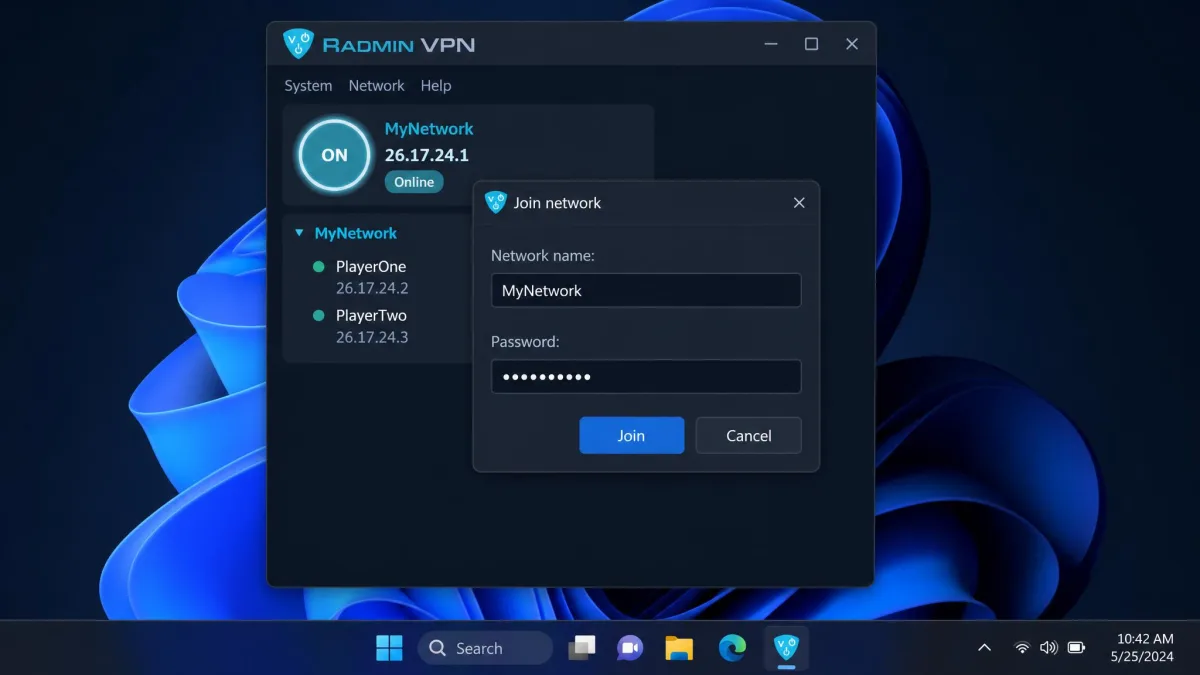Click the local IP 26.17.24.1
This screenshot has height=675, width=1200.
[x=427, y=155]
